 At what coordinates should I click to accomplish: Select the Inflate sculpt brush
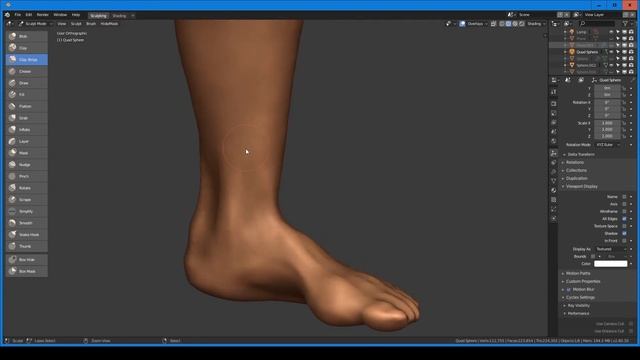pyautogui.click(x=27, y=130)
